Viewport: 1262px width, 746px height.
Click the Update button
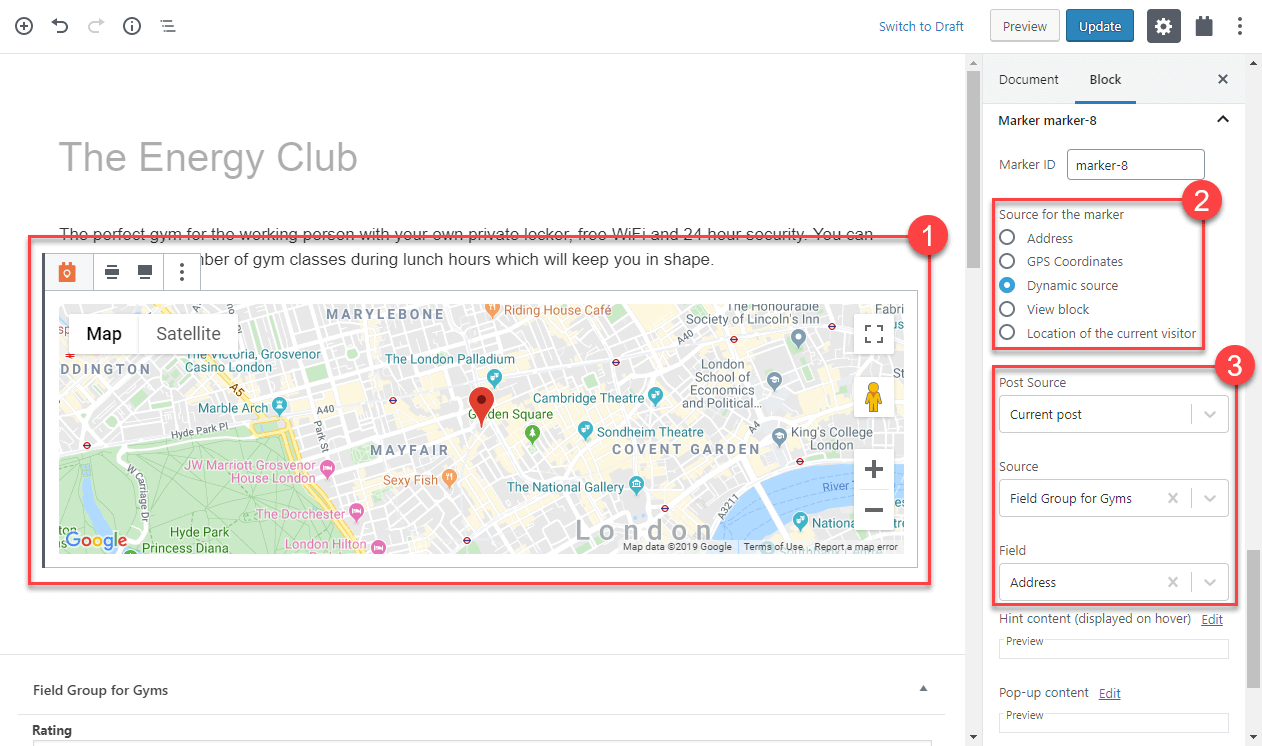tap(1100, 26)
